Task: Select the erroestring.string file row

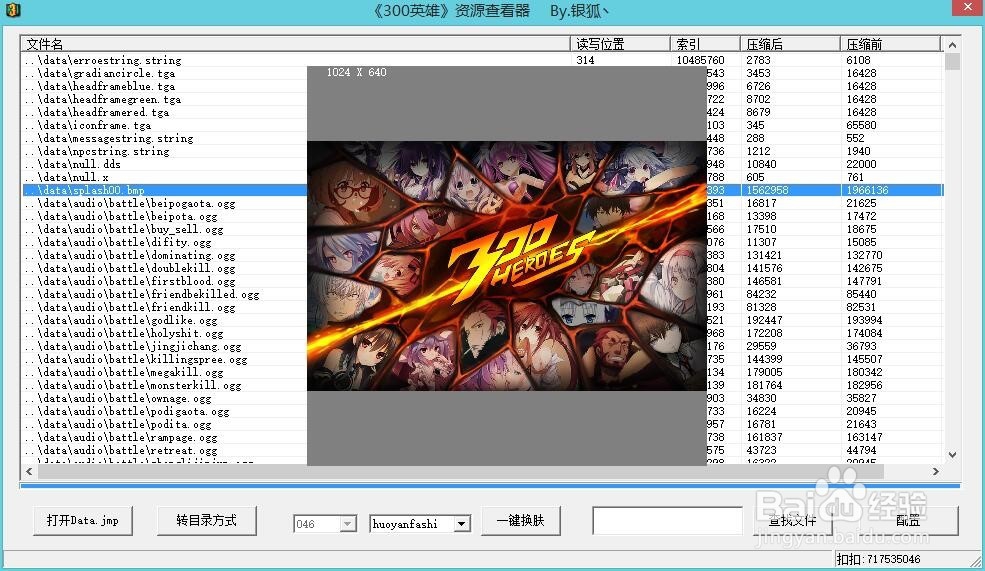Action: click(482, 60)
